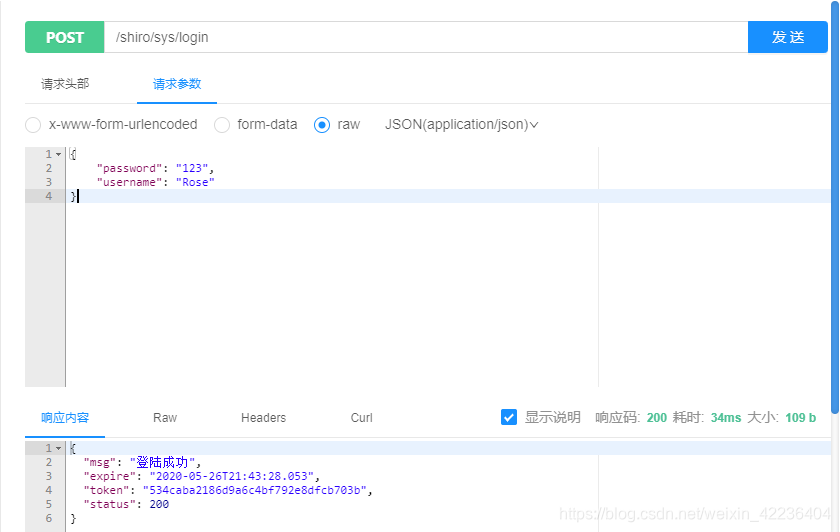Image resolution: width=840 pixels, height=532 pixels.
Task: Click line number 2 in request editor gutter
Action: (49, 168)
